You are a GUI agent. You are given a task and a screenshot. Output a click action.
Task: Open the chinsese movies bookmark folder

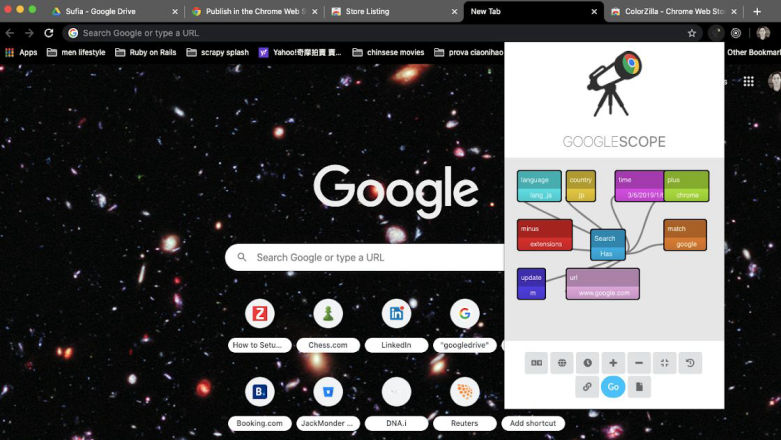pos(389,52)
